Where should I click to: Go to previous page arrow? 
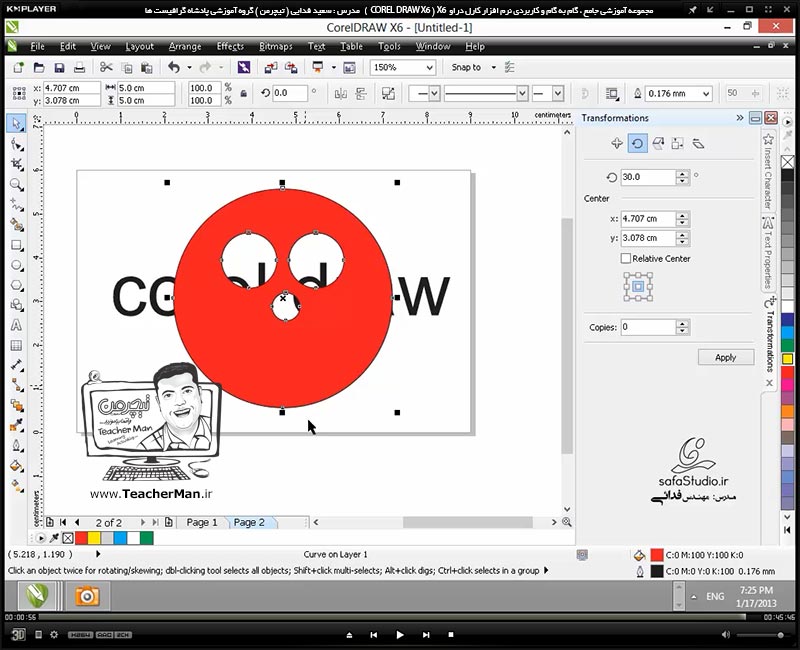coord(78,522)
